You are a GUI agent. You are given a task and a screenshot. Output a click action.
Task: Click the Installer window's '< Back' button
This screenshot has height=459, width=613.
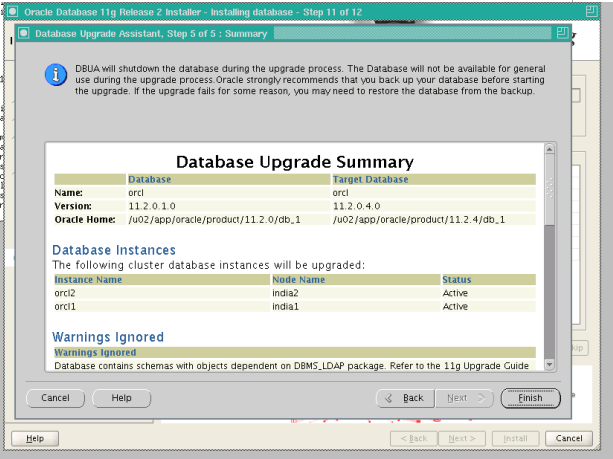[x=414, y=439]
